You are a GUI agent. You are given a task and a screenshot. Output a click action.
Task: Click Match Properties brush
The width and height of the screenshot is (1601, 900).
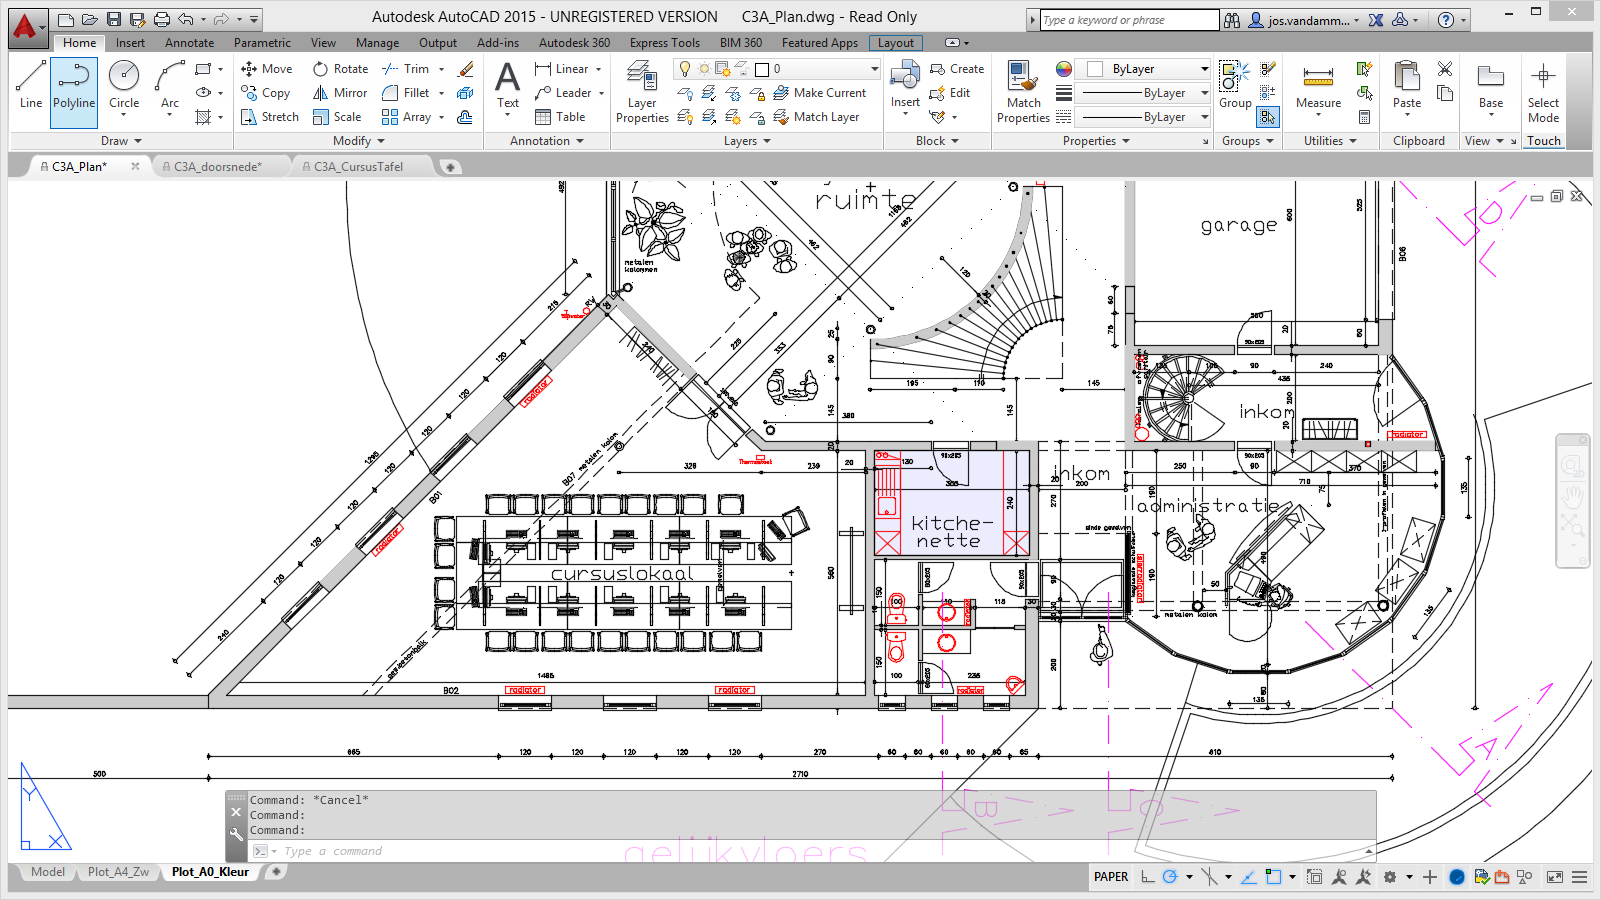pos(1023,92)
